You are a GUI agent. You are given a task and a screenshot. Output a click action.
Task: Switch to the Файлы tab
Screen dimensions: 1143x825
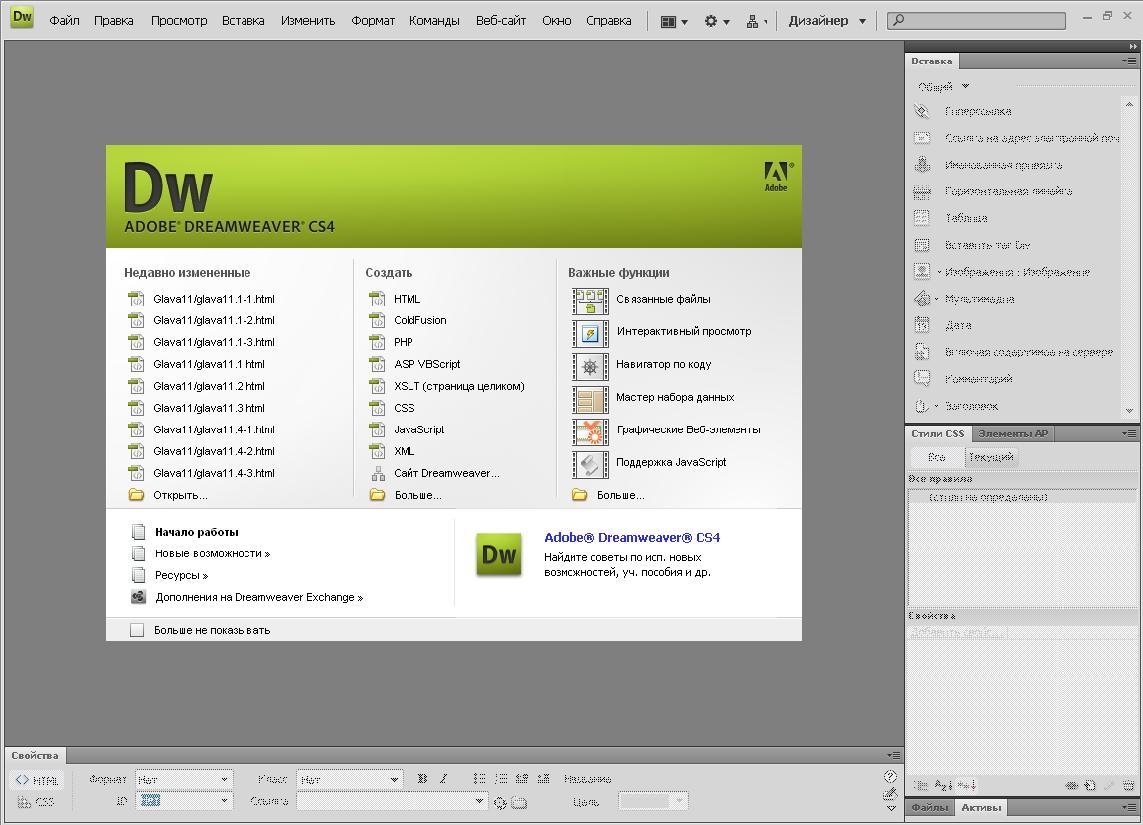929,807
